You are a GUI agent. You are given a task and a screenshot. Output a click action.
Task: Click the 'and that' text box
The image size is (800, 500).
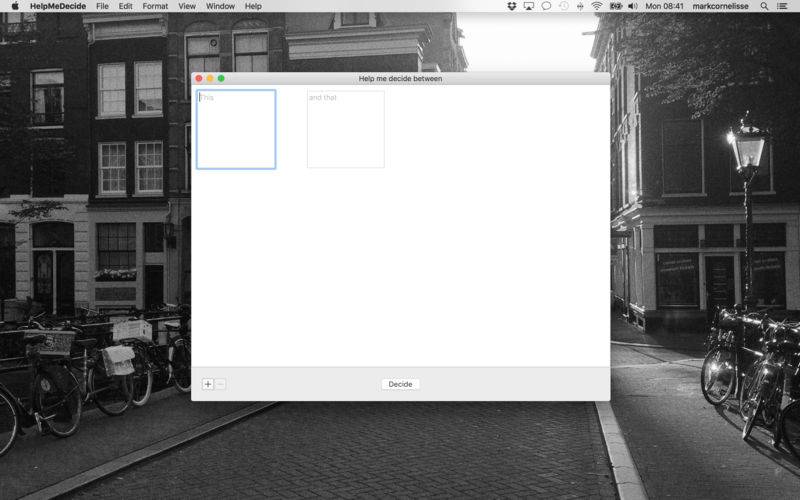[x=345, y=129]
